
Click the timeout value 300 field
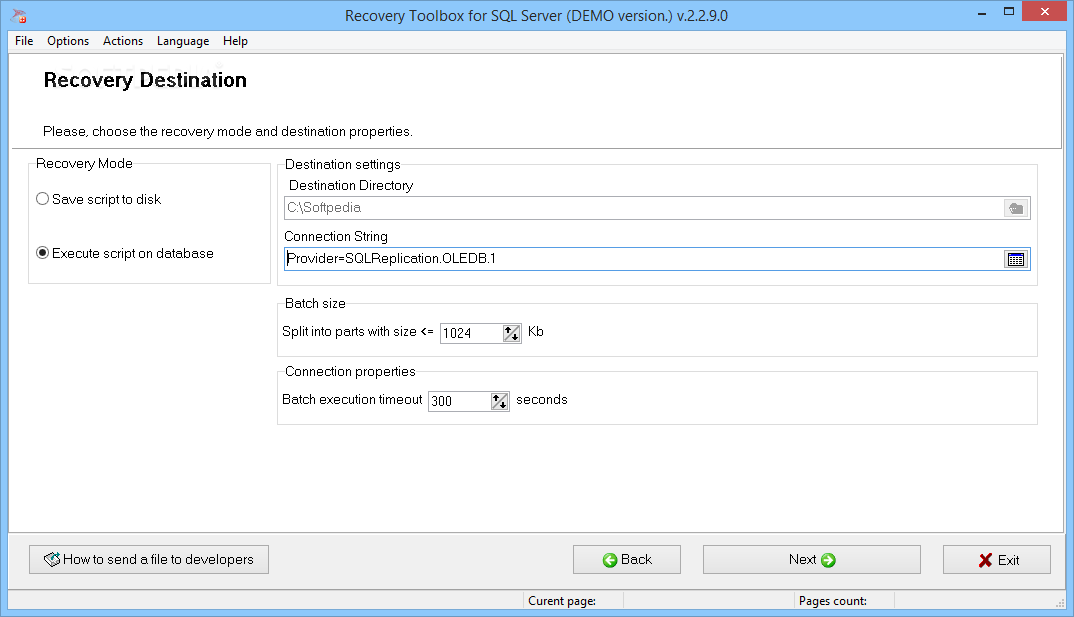[x=460, y=401]
